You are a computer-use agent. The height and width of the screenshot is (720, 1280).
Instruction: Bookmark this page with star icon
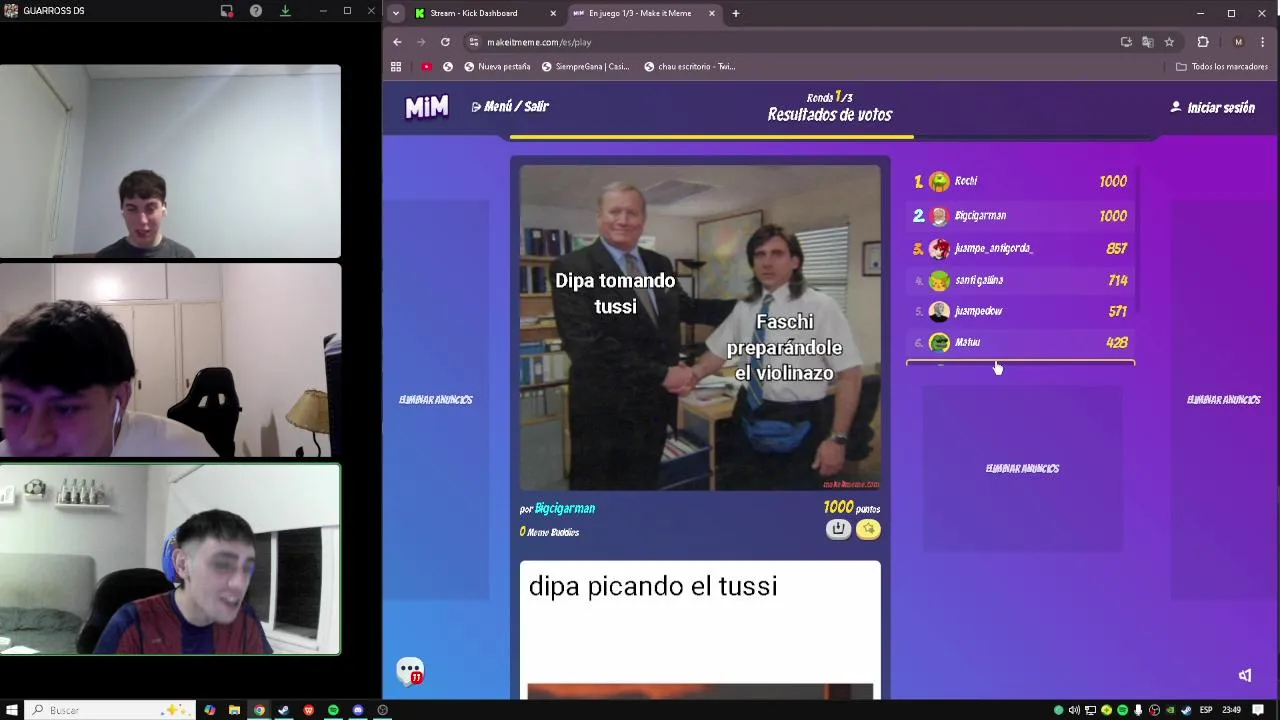(x=1169, y=42)
